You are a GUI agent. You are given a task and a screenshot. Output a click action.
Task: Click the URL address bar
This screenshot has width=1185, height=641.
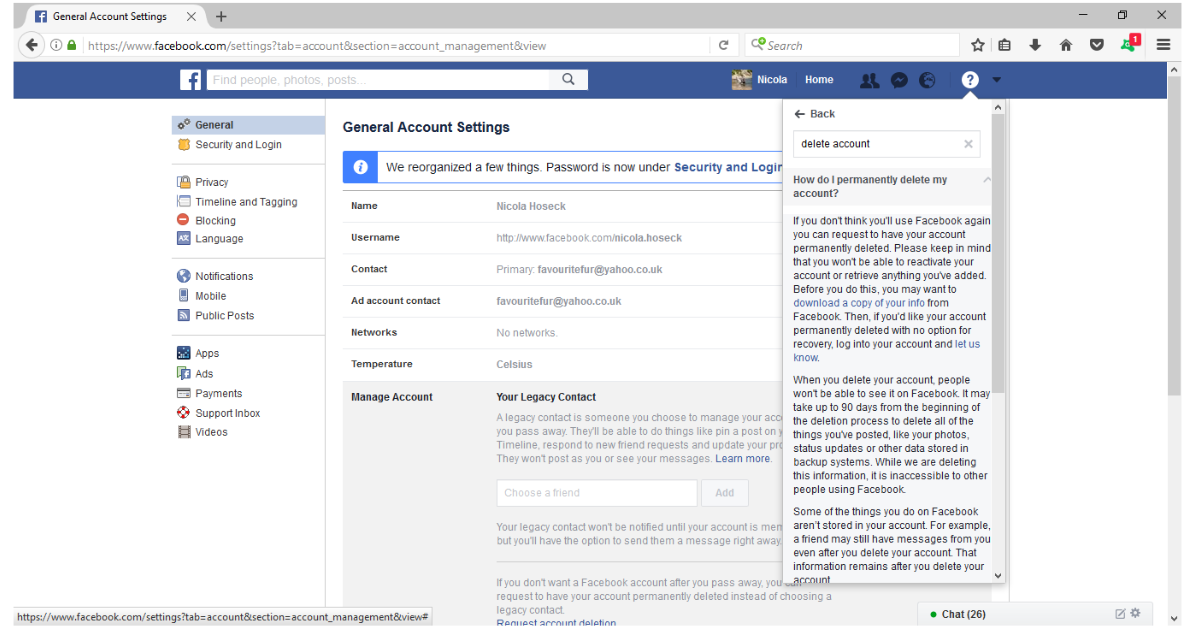[397, 45]
